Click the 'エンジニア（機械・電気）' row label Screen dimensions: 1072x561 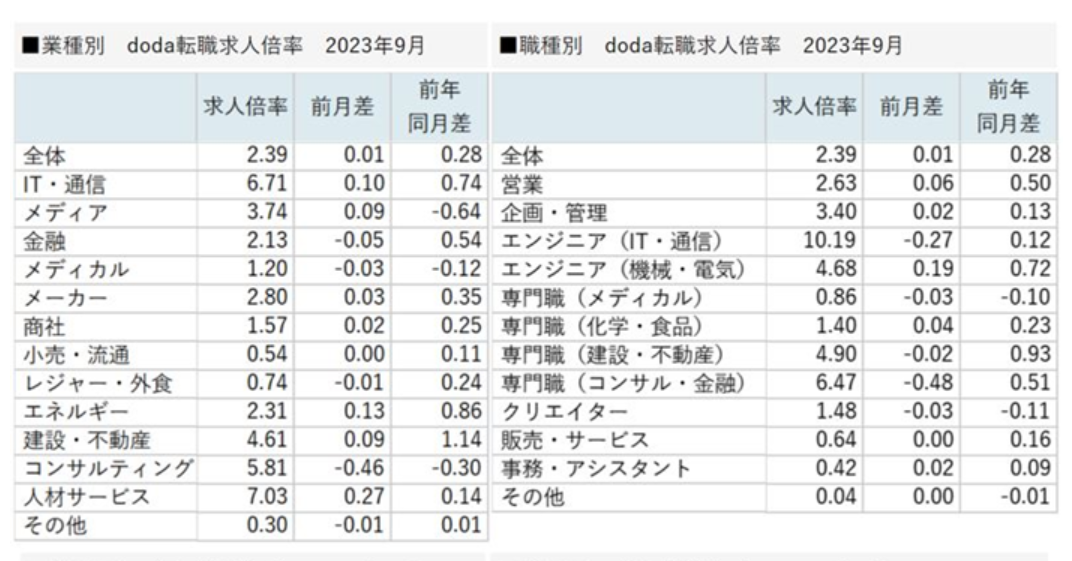click(623, 270)
